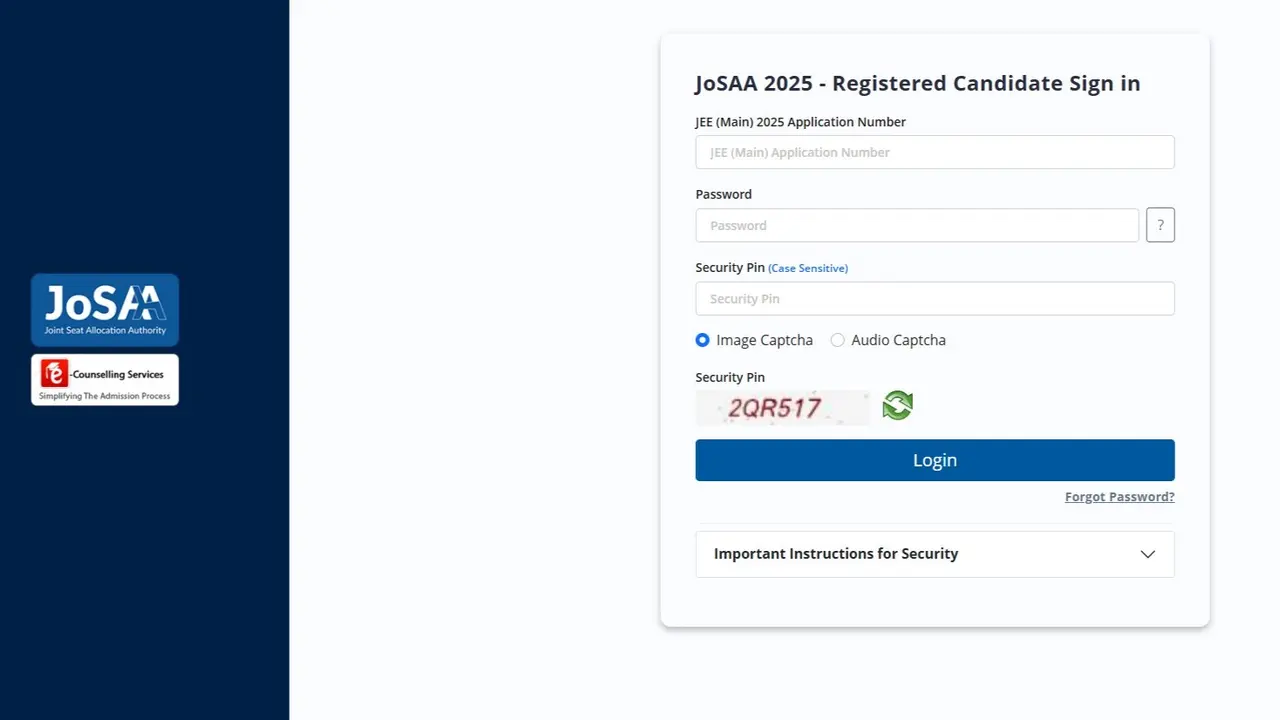Click the JoSAA 2025 Sign in heading

point(917,83)
